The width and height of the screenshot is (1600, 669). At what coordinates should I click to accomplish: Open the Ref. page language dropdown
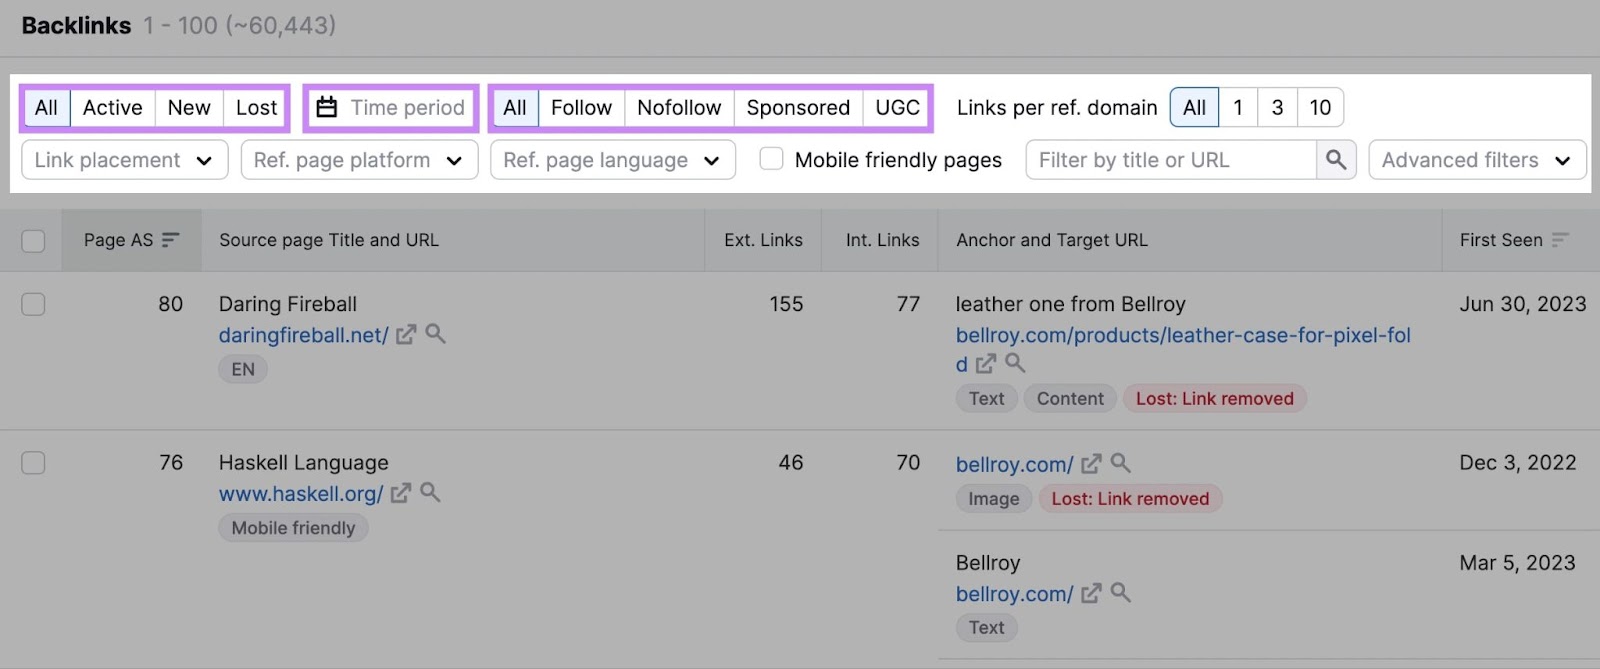[x=612, y=160]
